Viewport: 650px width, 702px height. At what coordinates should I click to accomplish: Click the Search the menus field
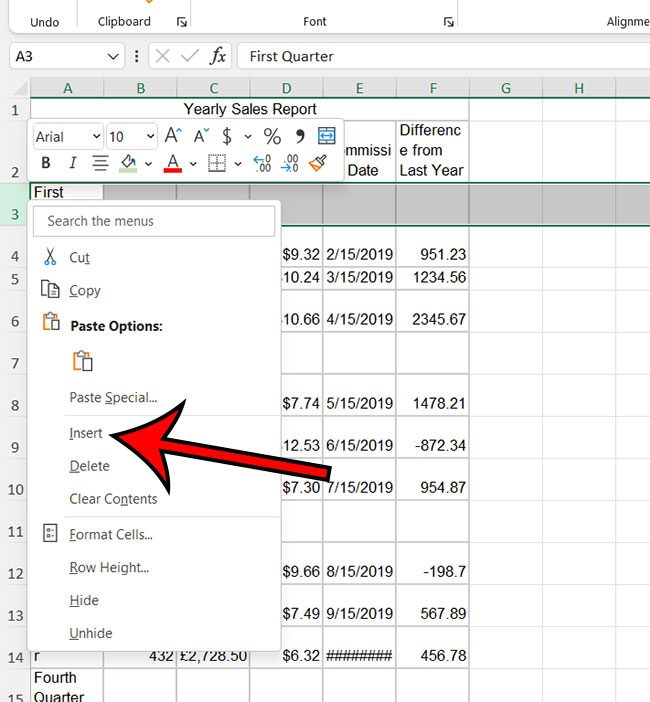tap(155, 221)
